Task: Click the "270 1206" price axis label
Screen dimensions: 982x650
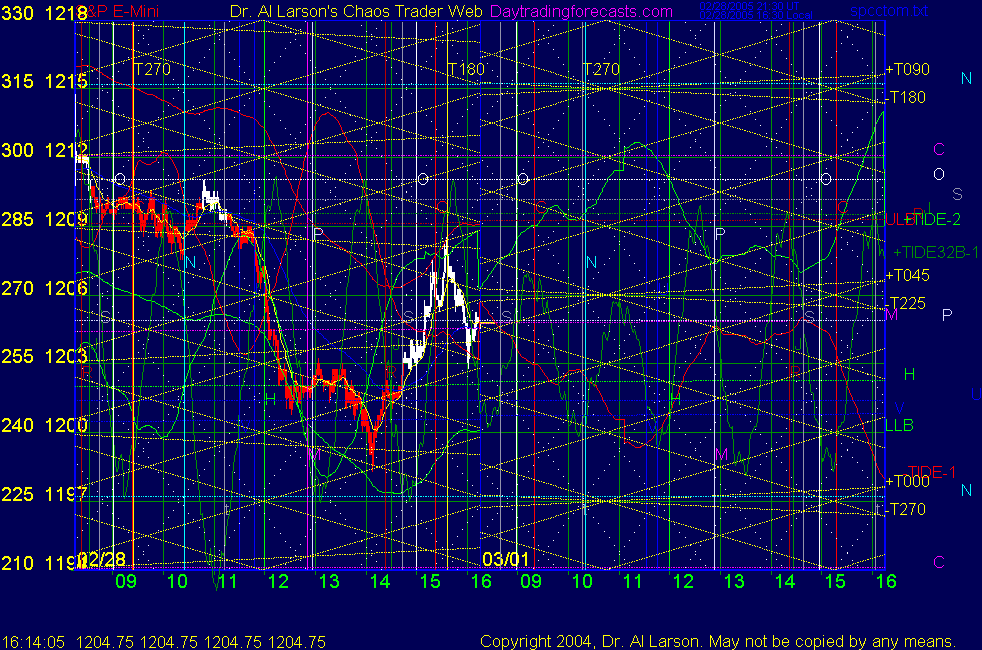Action: [44, 288]
